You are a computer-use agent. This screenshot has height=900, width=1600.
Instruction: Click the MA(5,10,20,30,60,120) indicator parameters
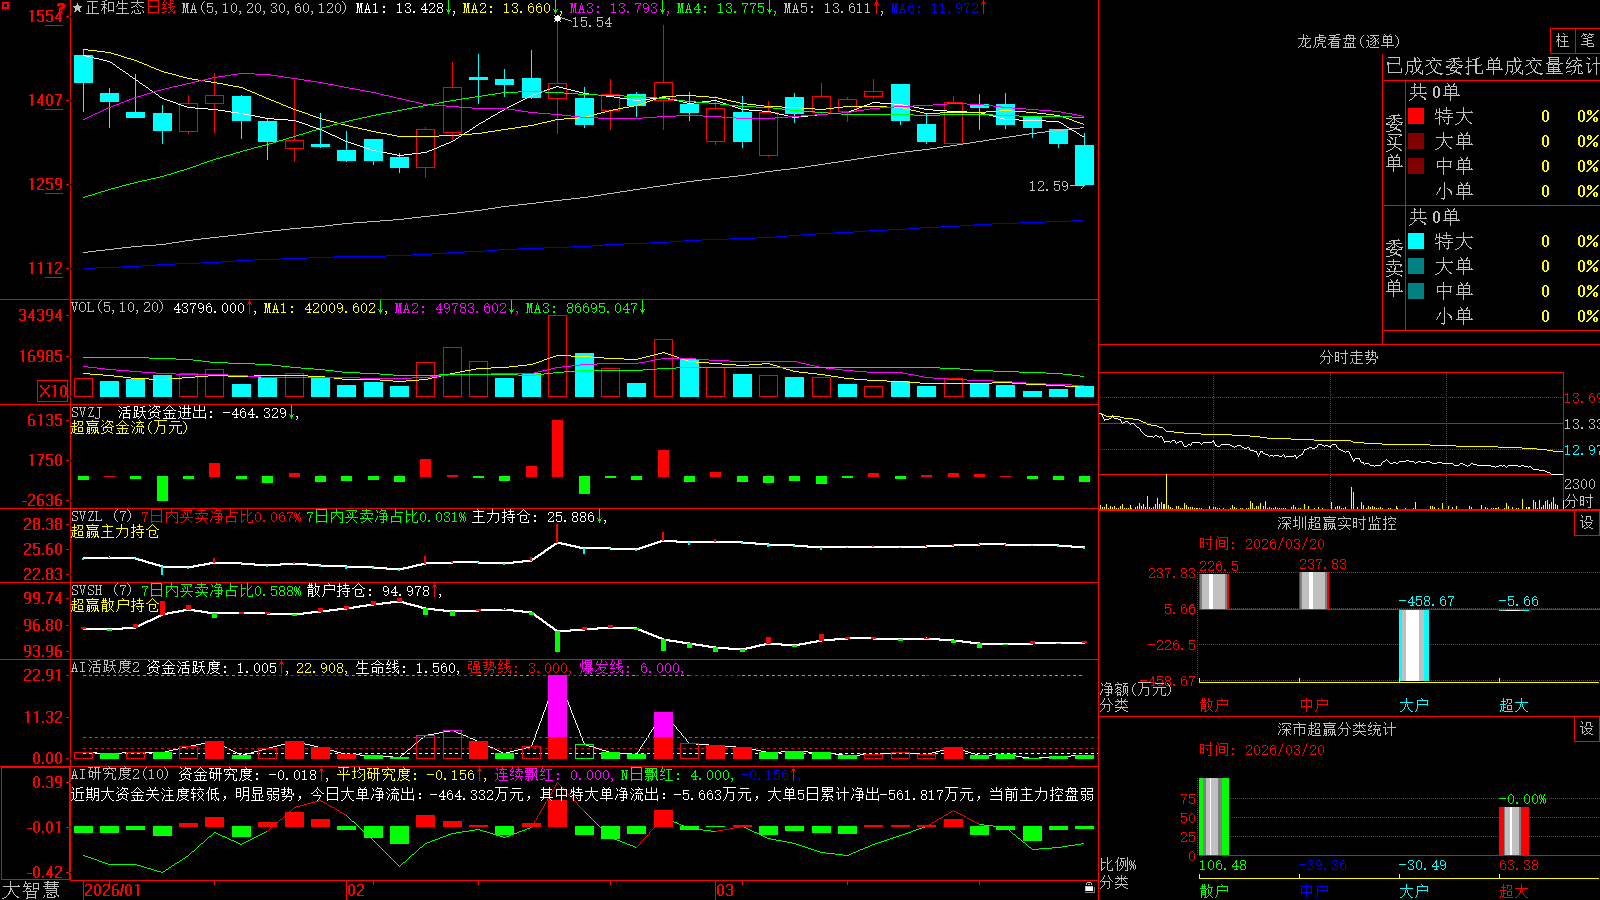tap(264, 8)
